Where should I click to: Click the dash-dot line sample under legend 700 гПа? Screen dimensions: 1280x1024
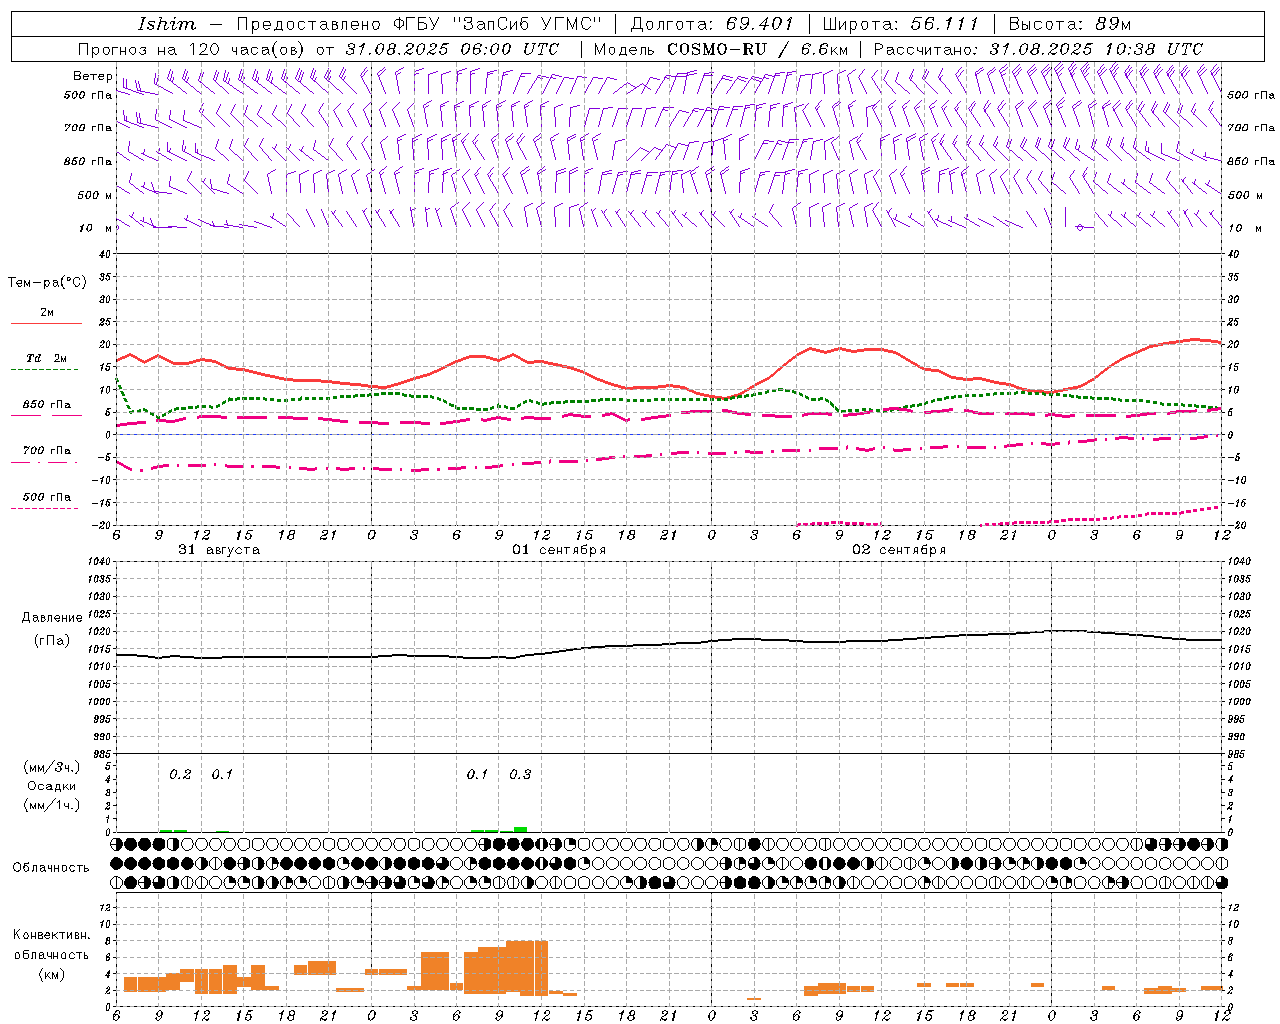coord(45,462)
